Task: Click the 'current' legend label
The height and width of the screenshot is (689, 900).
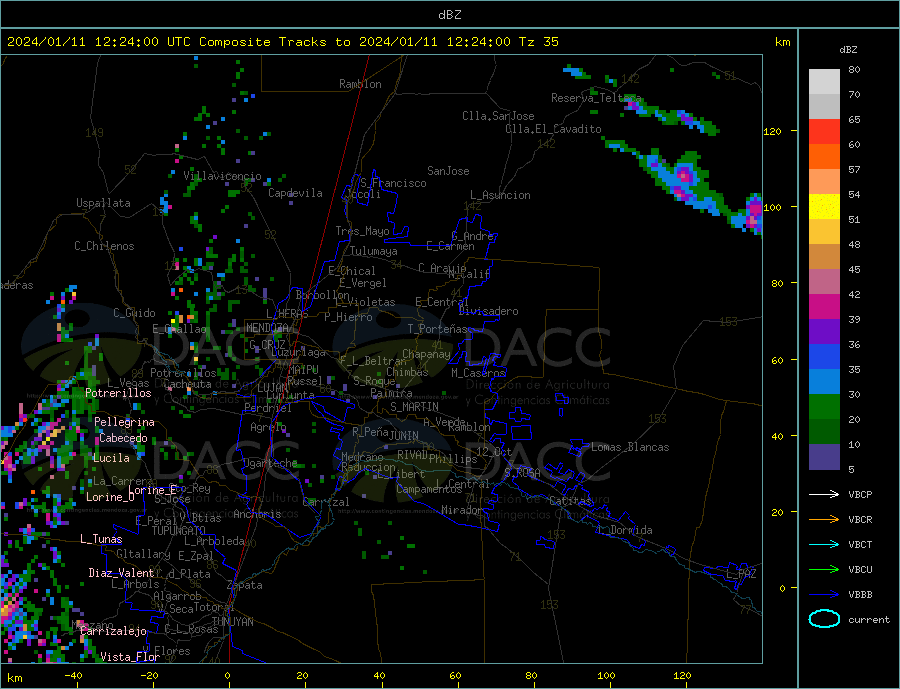Action: coord(869,620)
